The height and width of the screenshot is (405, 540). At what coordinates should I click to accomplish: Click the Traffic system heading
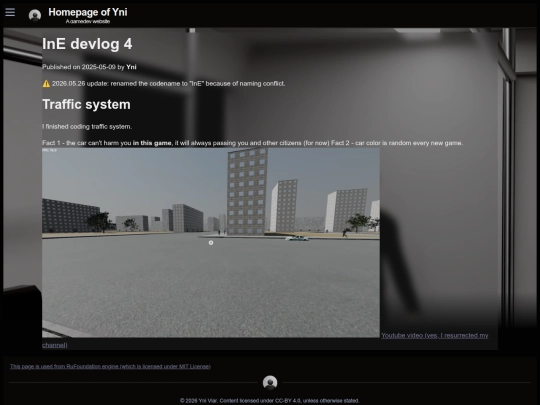(86, 104)
